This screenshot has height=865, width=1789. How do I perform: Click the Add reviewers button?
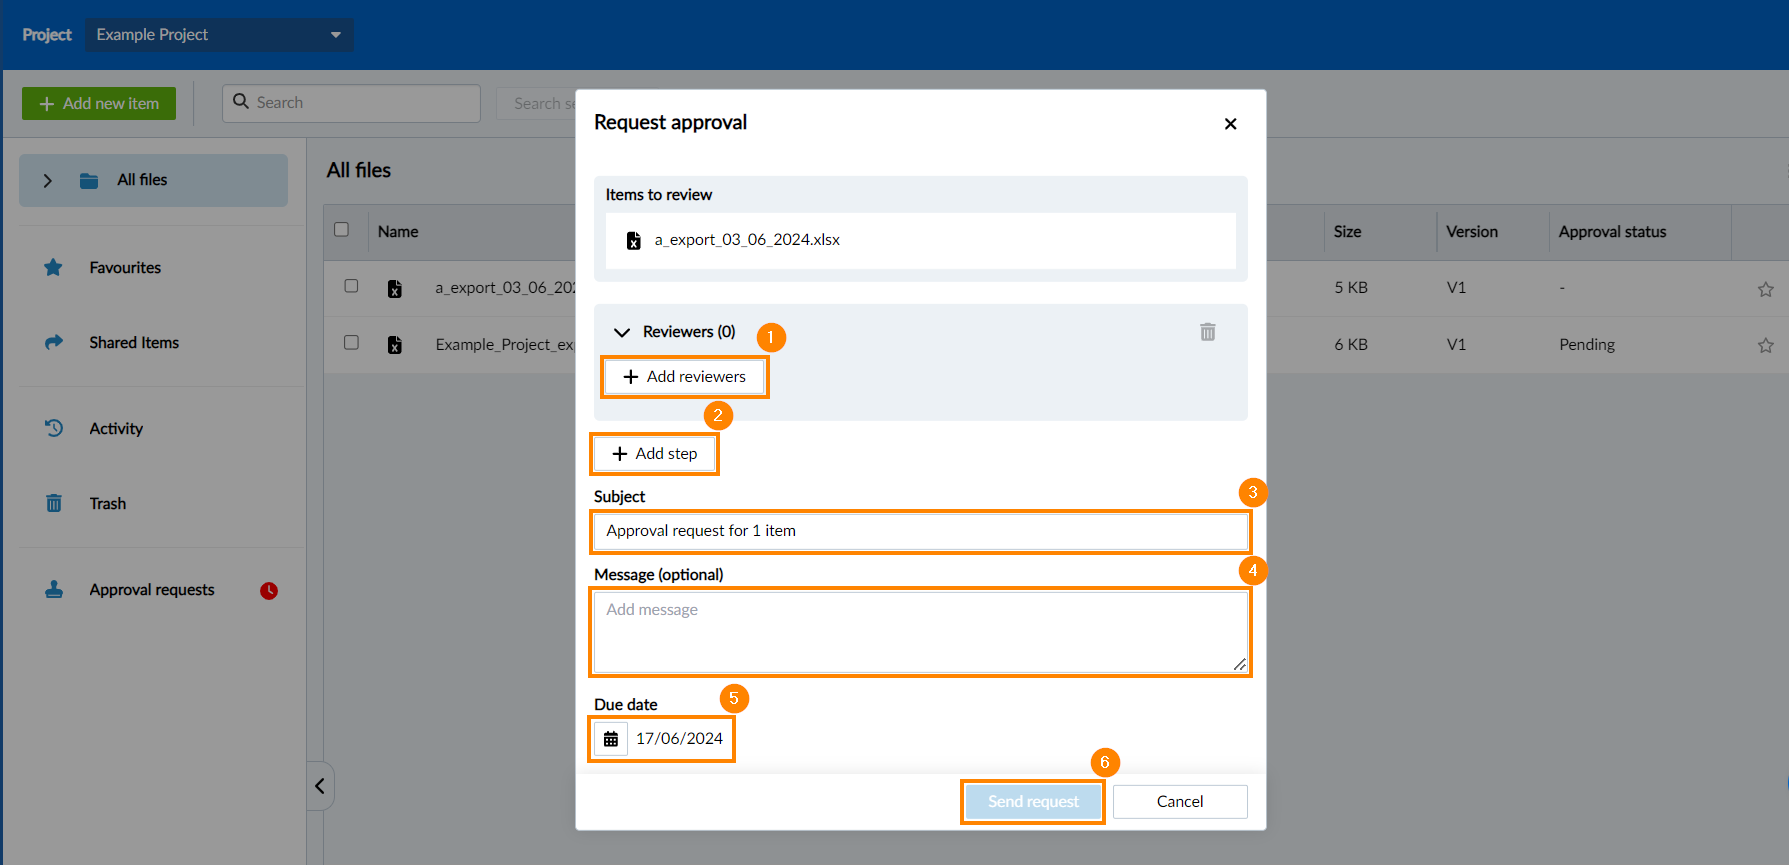tap(685, 377)
